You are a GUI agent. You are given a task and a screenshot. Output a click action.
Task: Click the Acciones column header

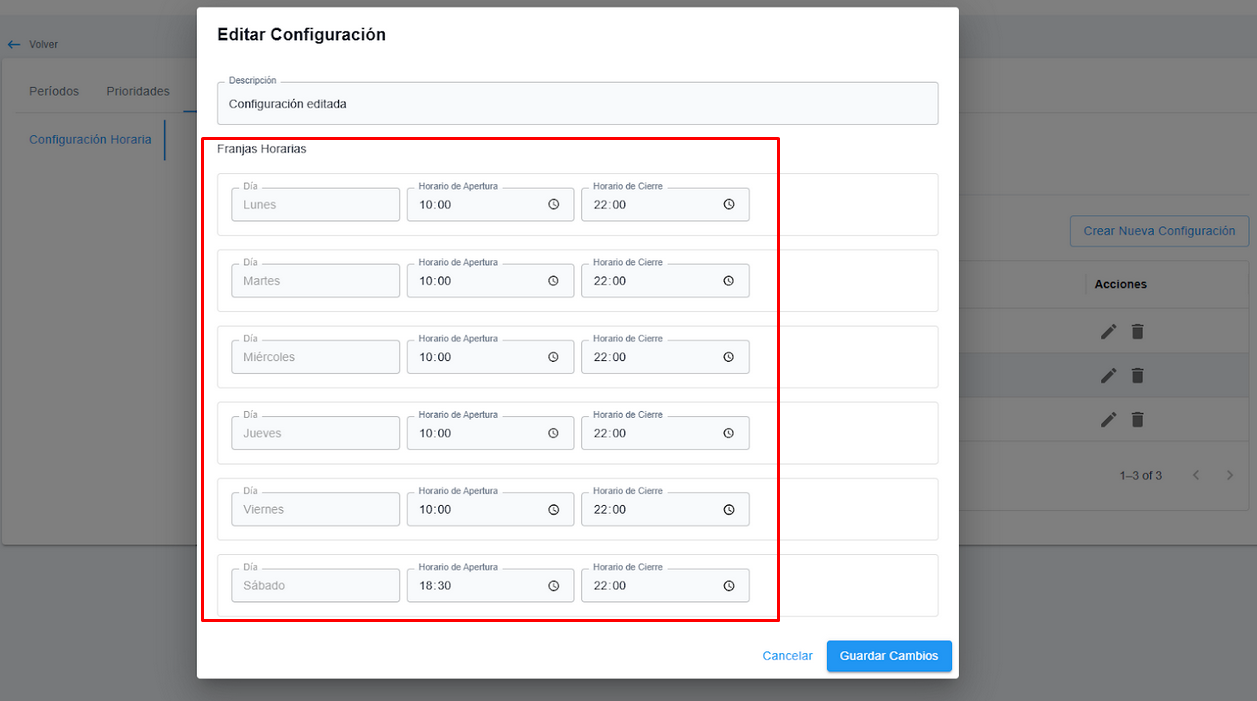point(1120,284)
